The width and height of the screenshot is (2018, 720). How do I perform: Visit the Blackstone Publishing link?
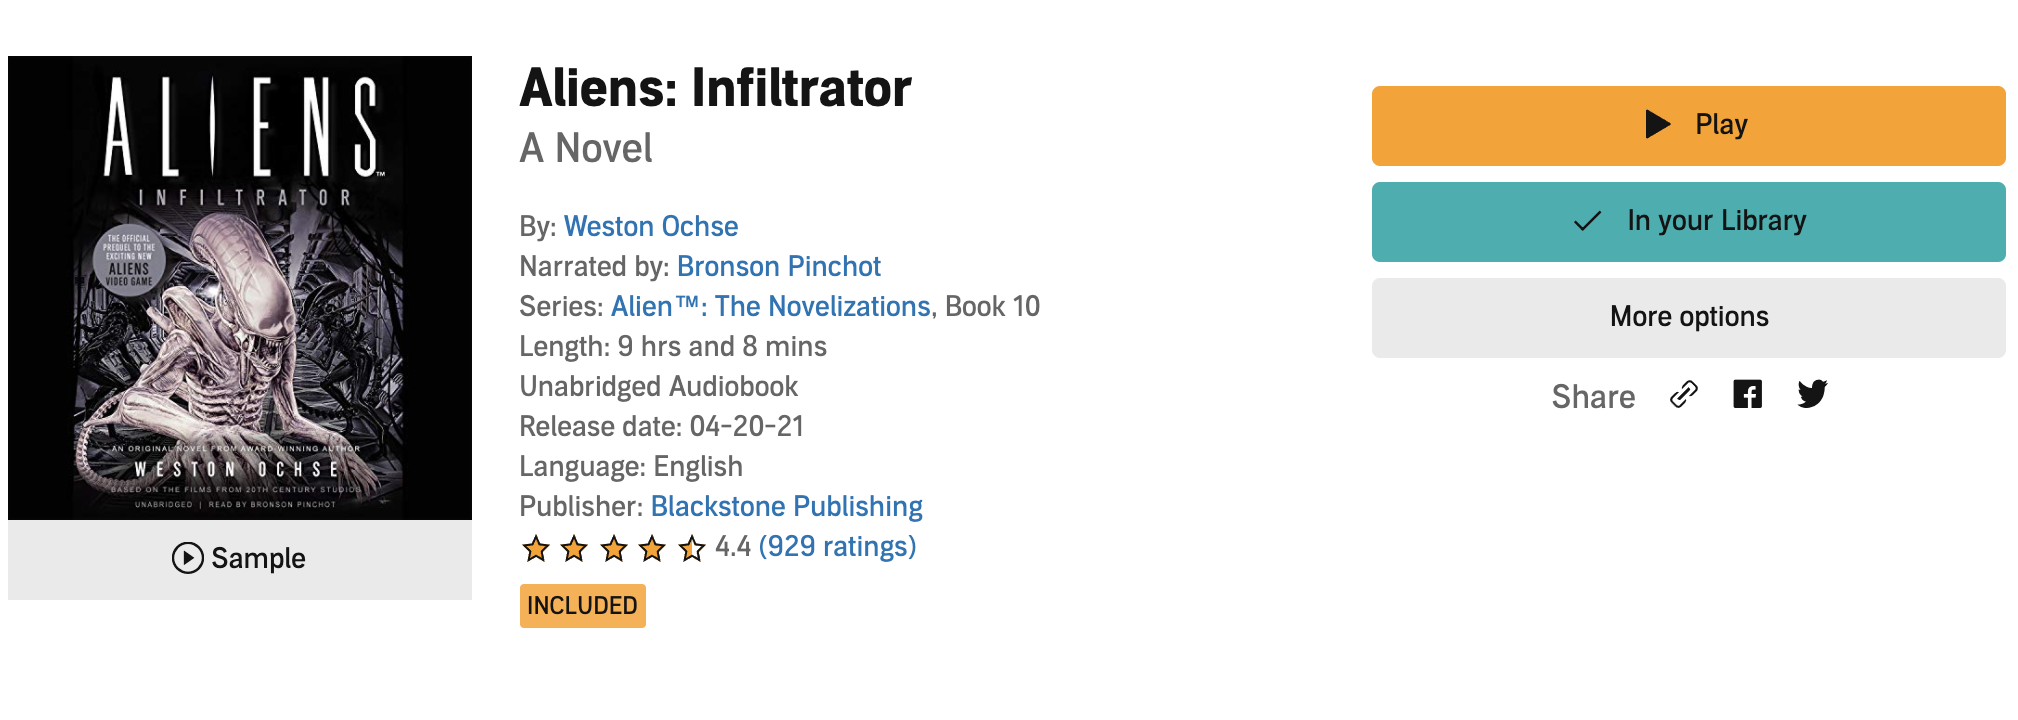coord(786,507)
